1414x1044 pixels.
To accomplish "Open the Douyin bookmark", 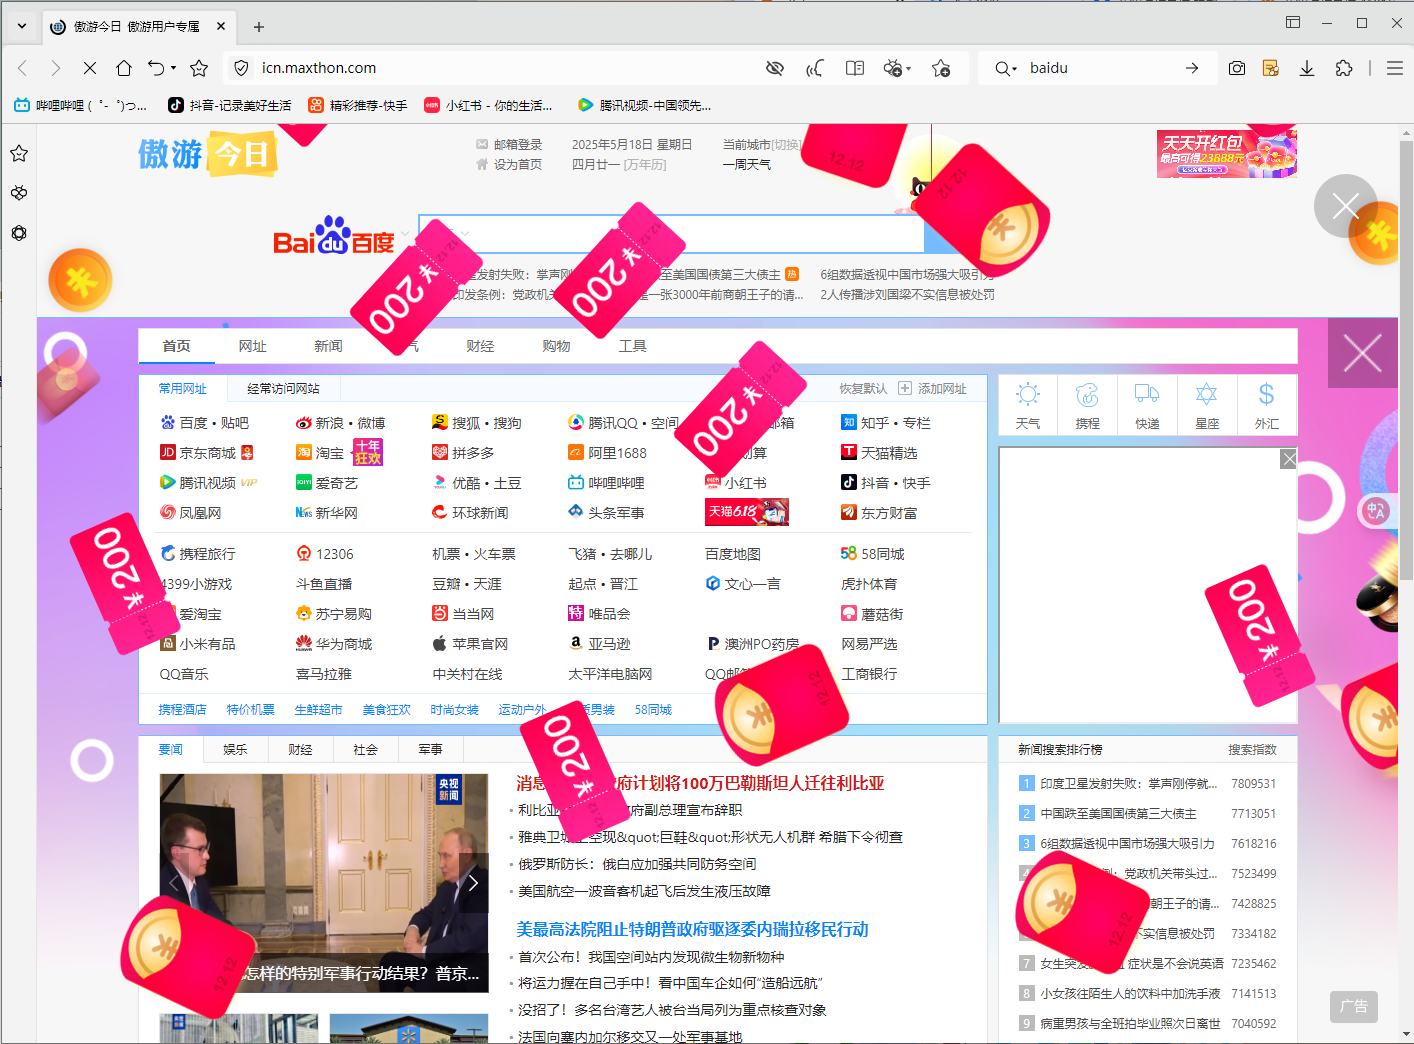I will click(230, 105).
